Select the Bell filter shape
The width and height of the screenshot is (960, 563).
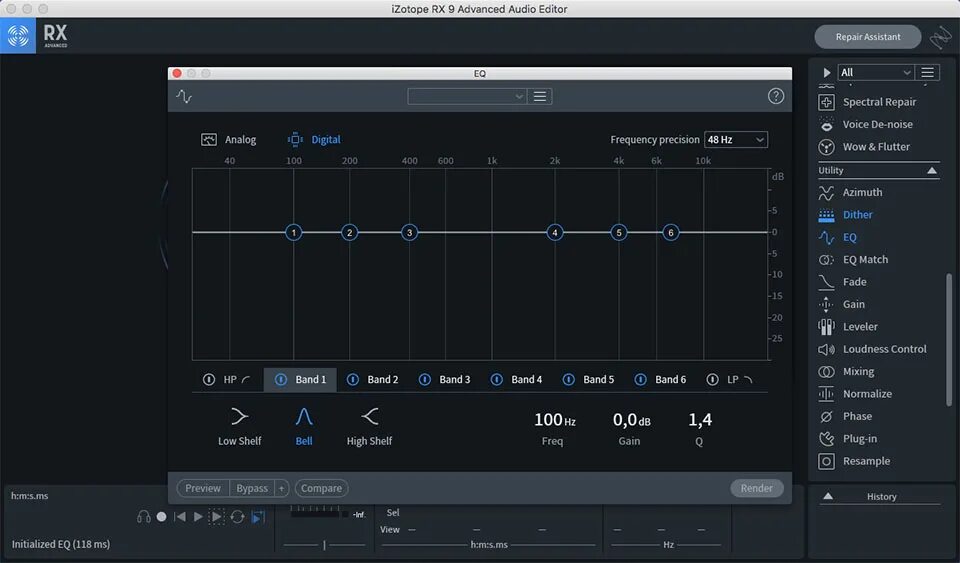pyautogui.click(x=304, y=427)
